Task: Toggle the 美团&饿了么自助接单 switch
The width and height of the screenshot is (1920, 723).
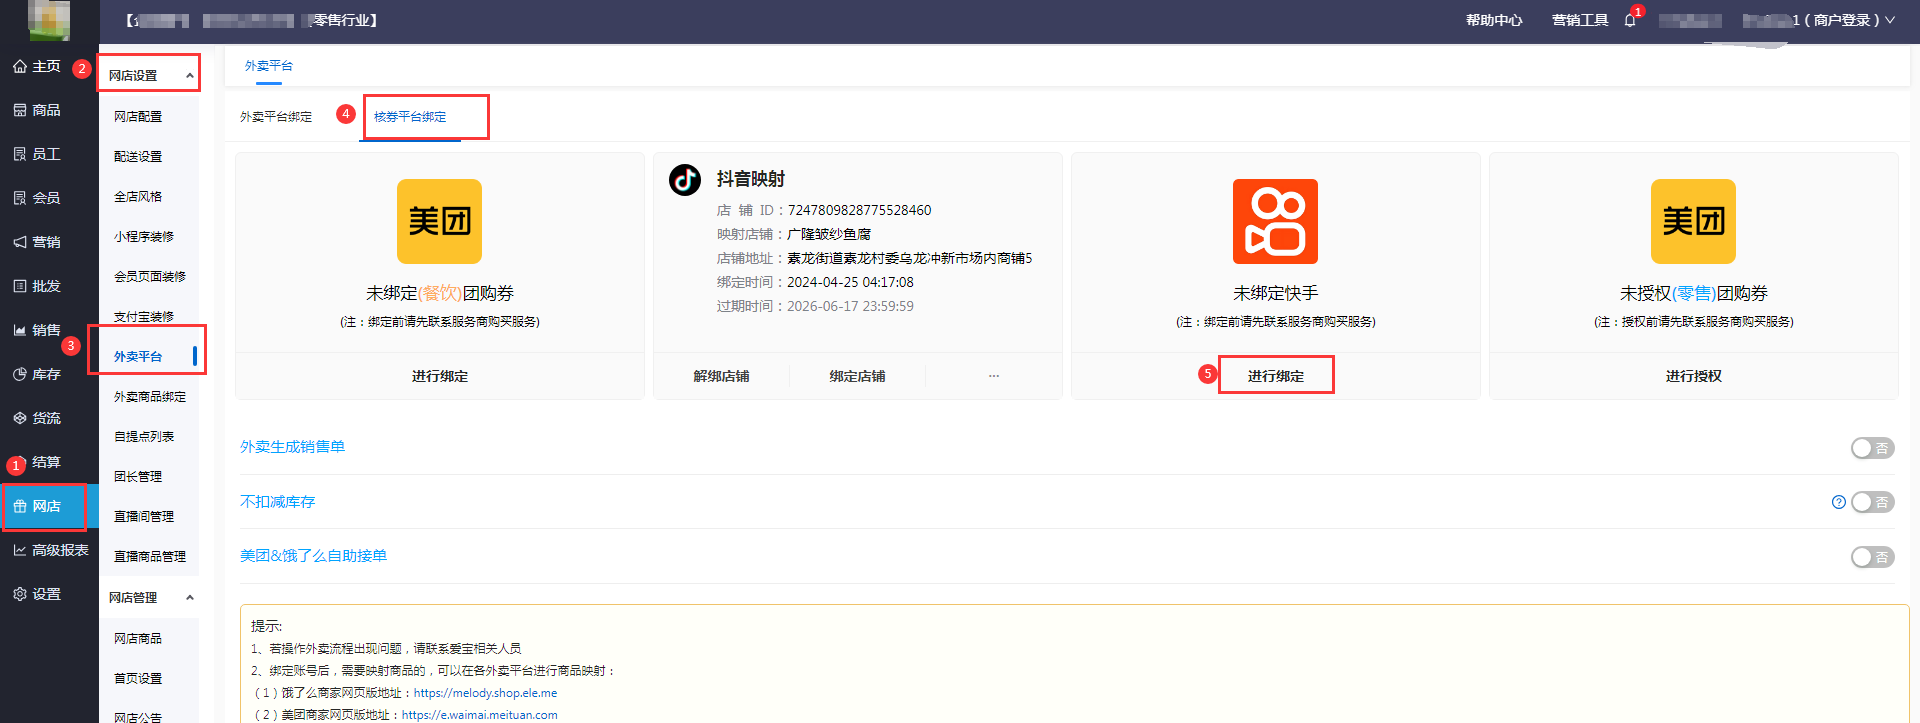Action: (1872, 557)
